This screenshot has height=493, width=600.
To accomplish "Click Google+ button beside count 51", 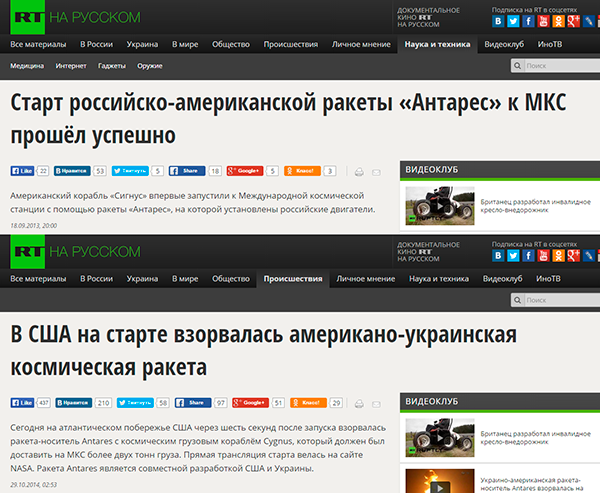I will (250, 403).
